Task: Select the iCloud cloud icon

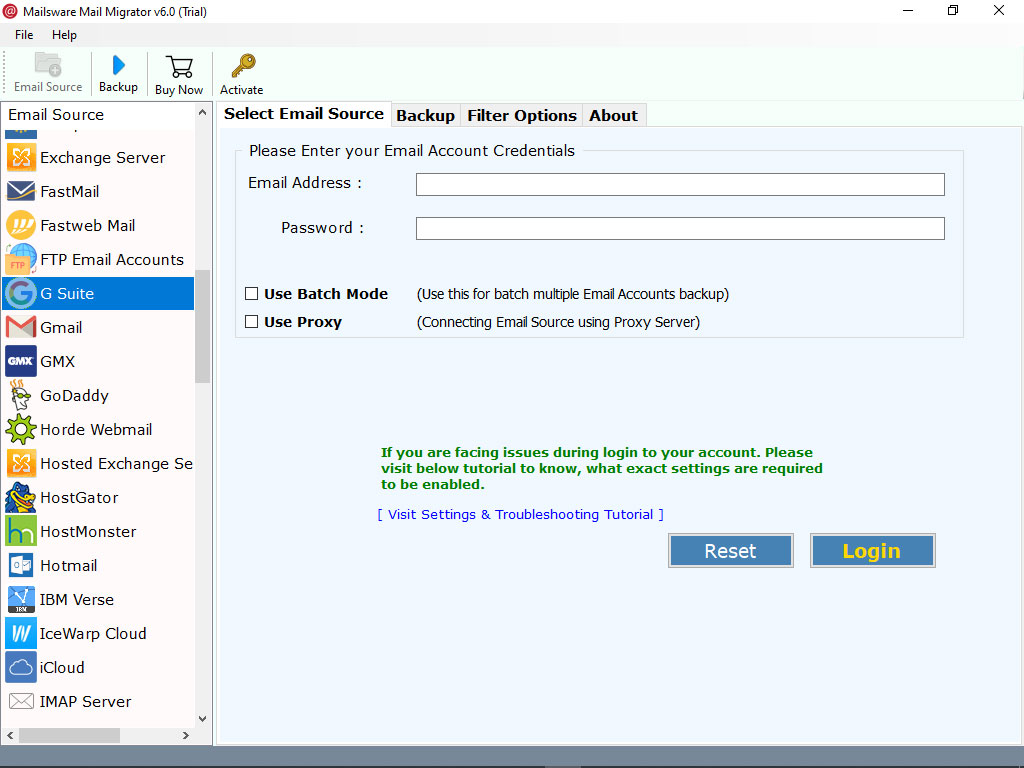Action: 21,667
